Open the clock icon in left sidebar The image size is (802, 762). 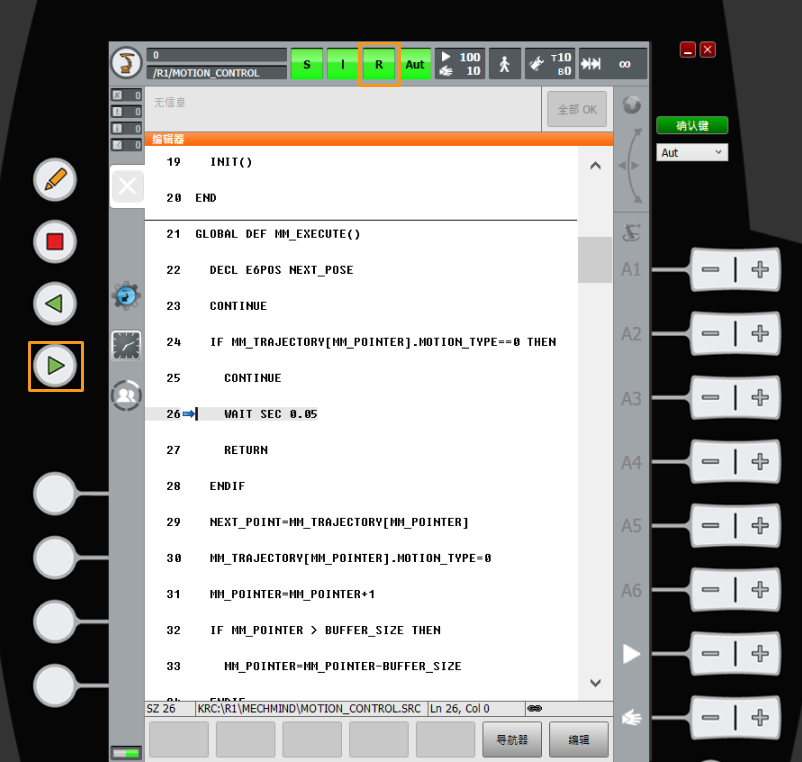tap(126, 345)
